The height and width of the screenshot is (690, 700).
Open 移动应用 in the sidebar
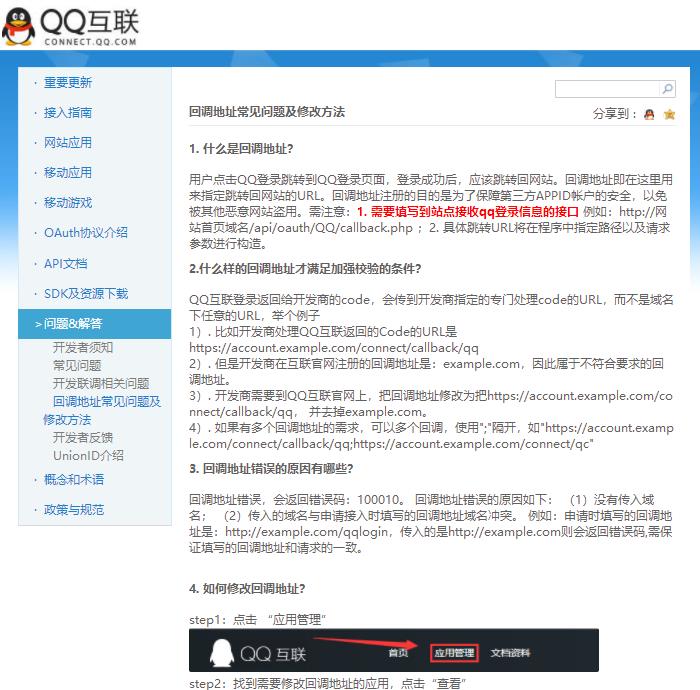(68, 173)
